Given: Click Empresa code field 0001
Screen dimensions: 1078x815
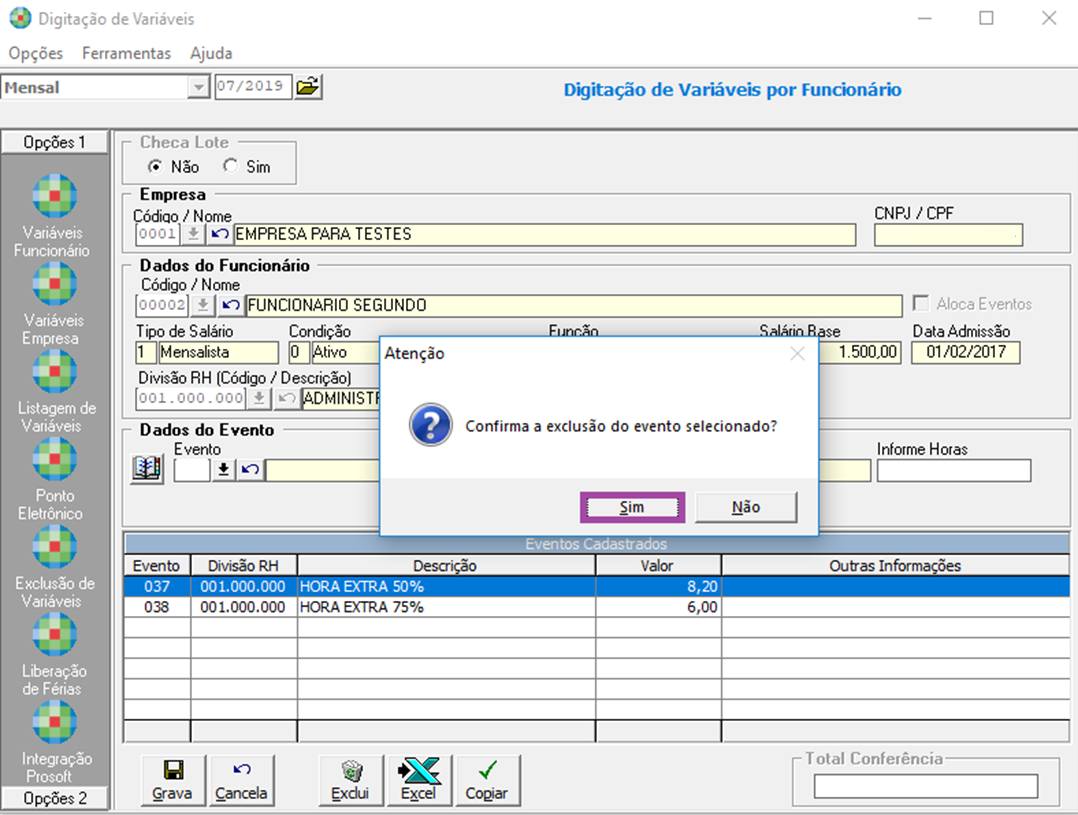Looking at the screenshot, I should tap(157, 234).
